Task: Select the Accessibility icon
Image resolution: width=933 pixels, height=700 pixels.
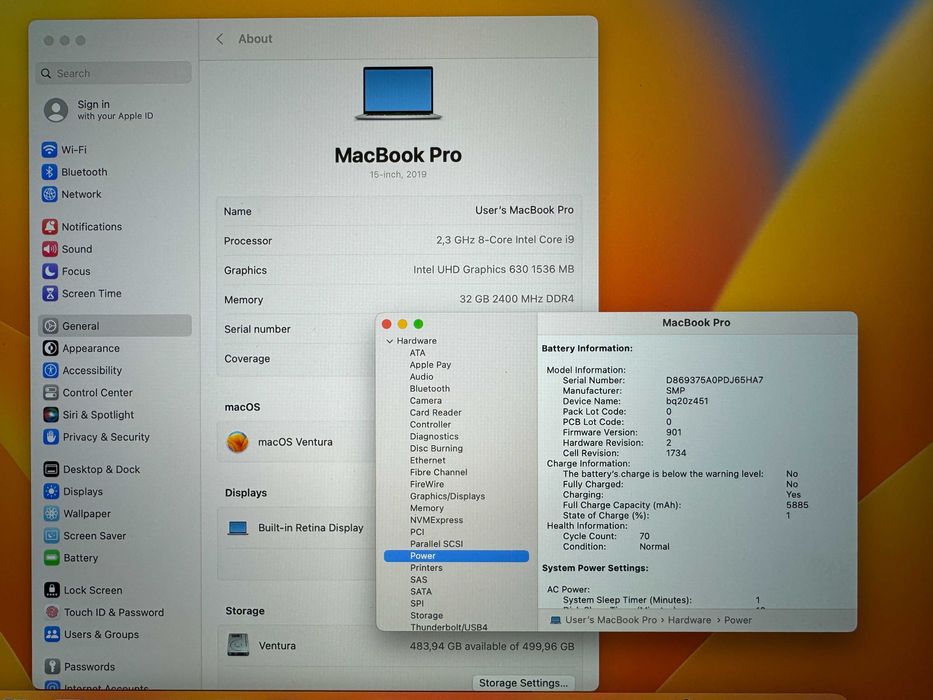Action: (51, 370)
